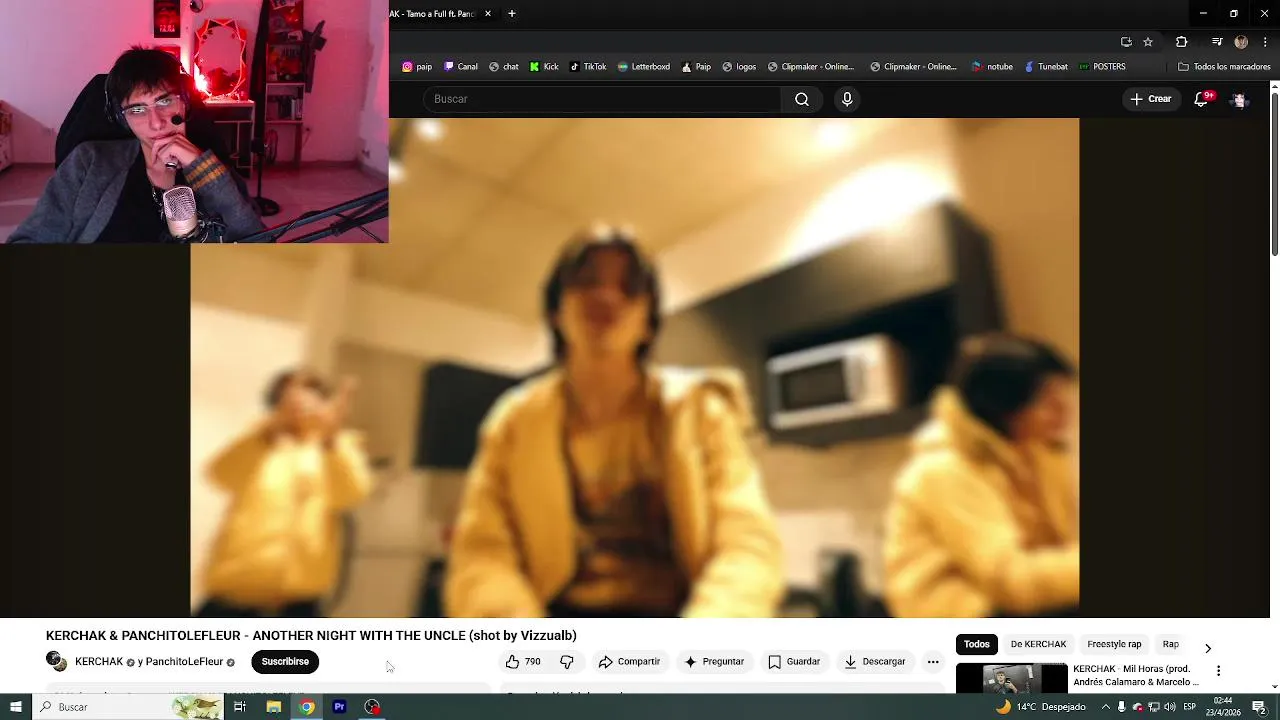Open the YouTube account avatar menu

1240,100
